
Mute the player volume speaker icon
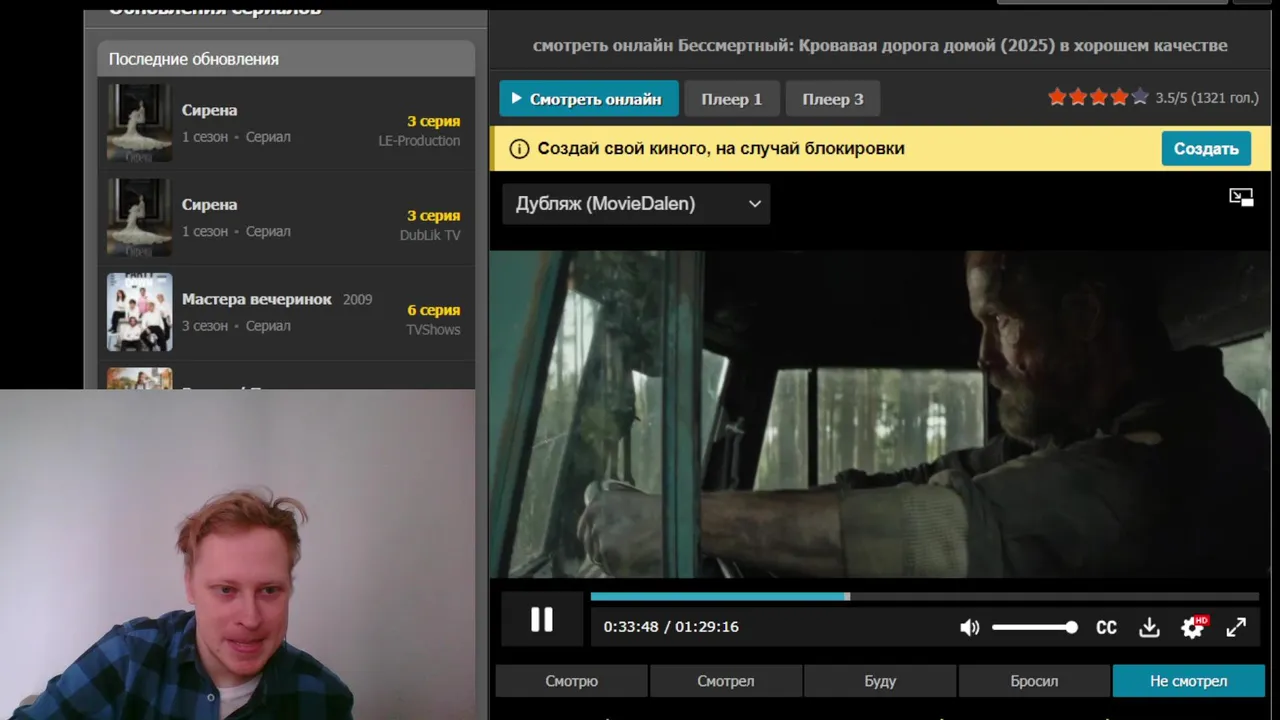[x=969, y=628]
